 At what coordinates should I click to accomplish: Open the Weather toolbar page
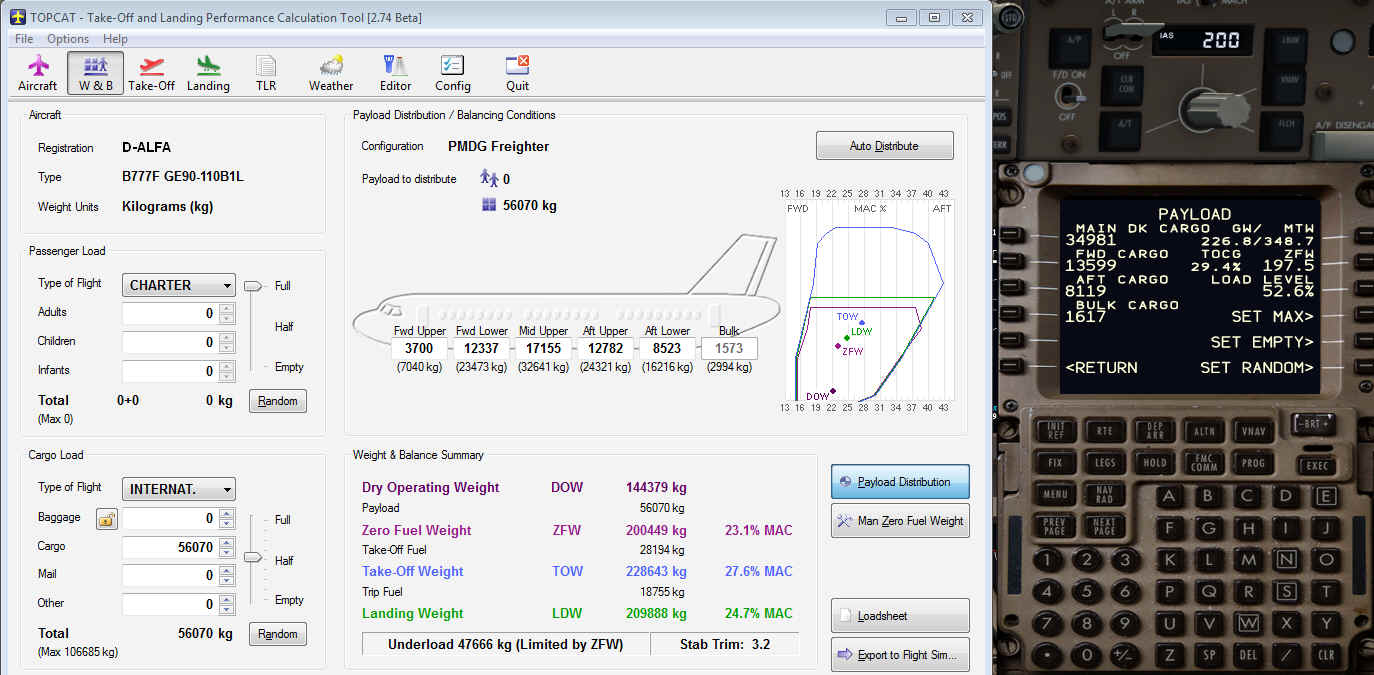point(331,74)
